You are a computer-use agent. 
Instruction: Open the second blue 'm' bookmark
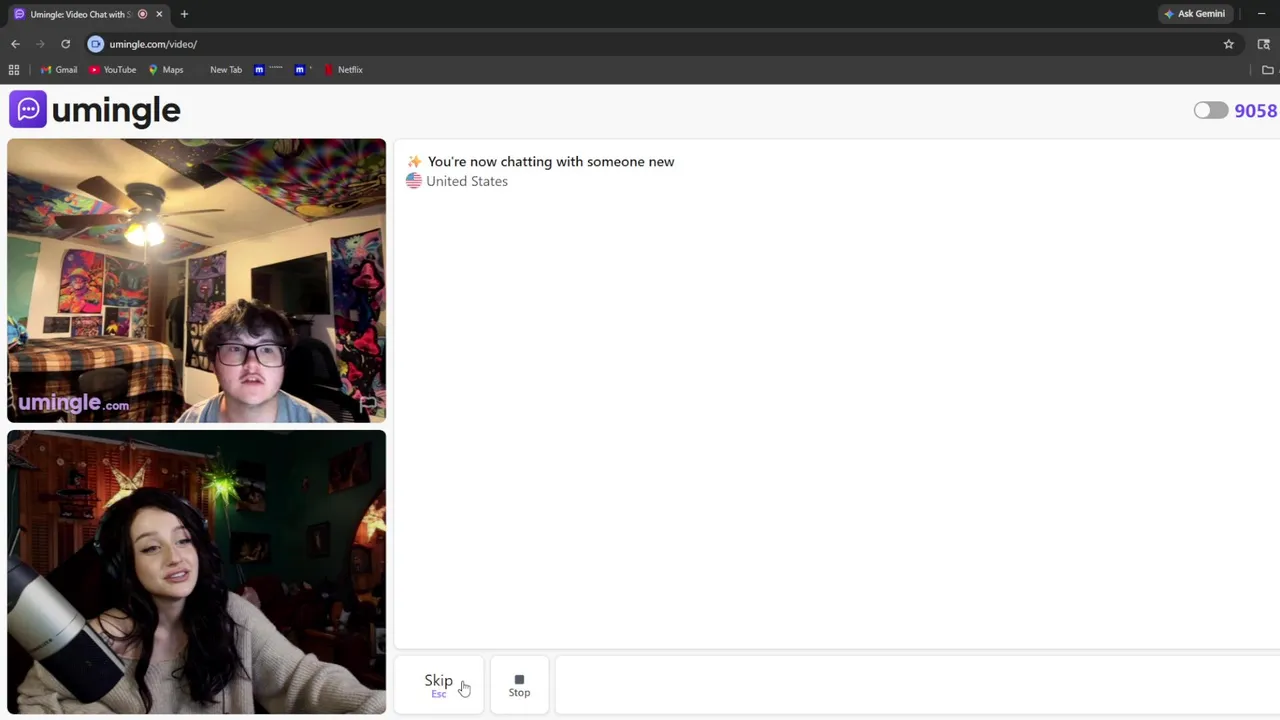pyautogui.click(x=303, y=70)
